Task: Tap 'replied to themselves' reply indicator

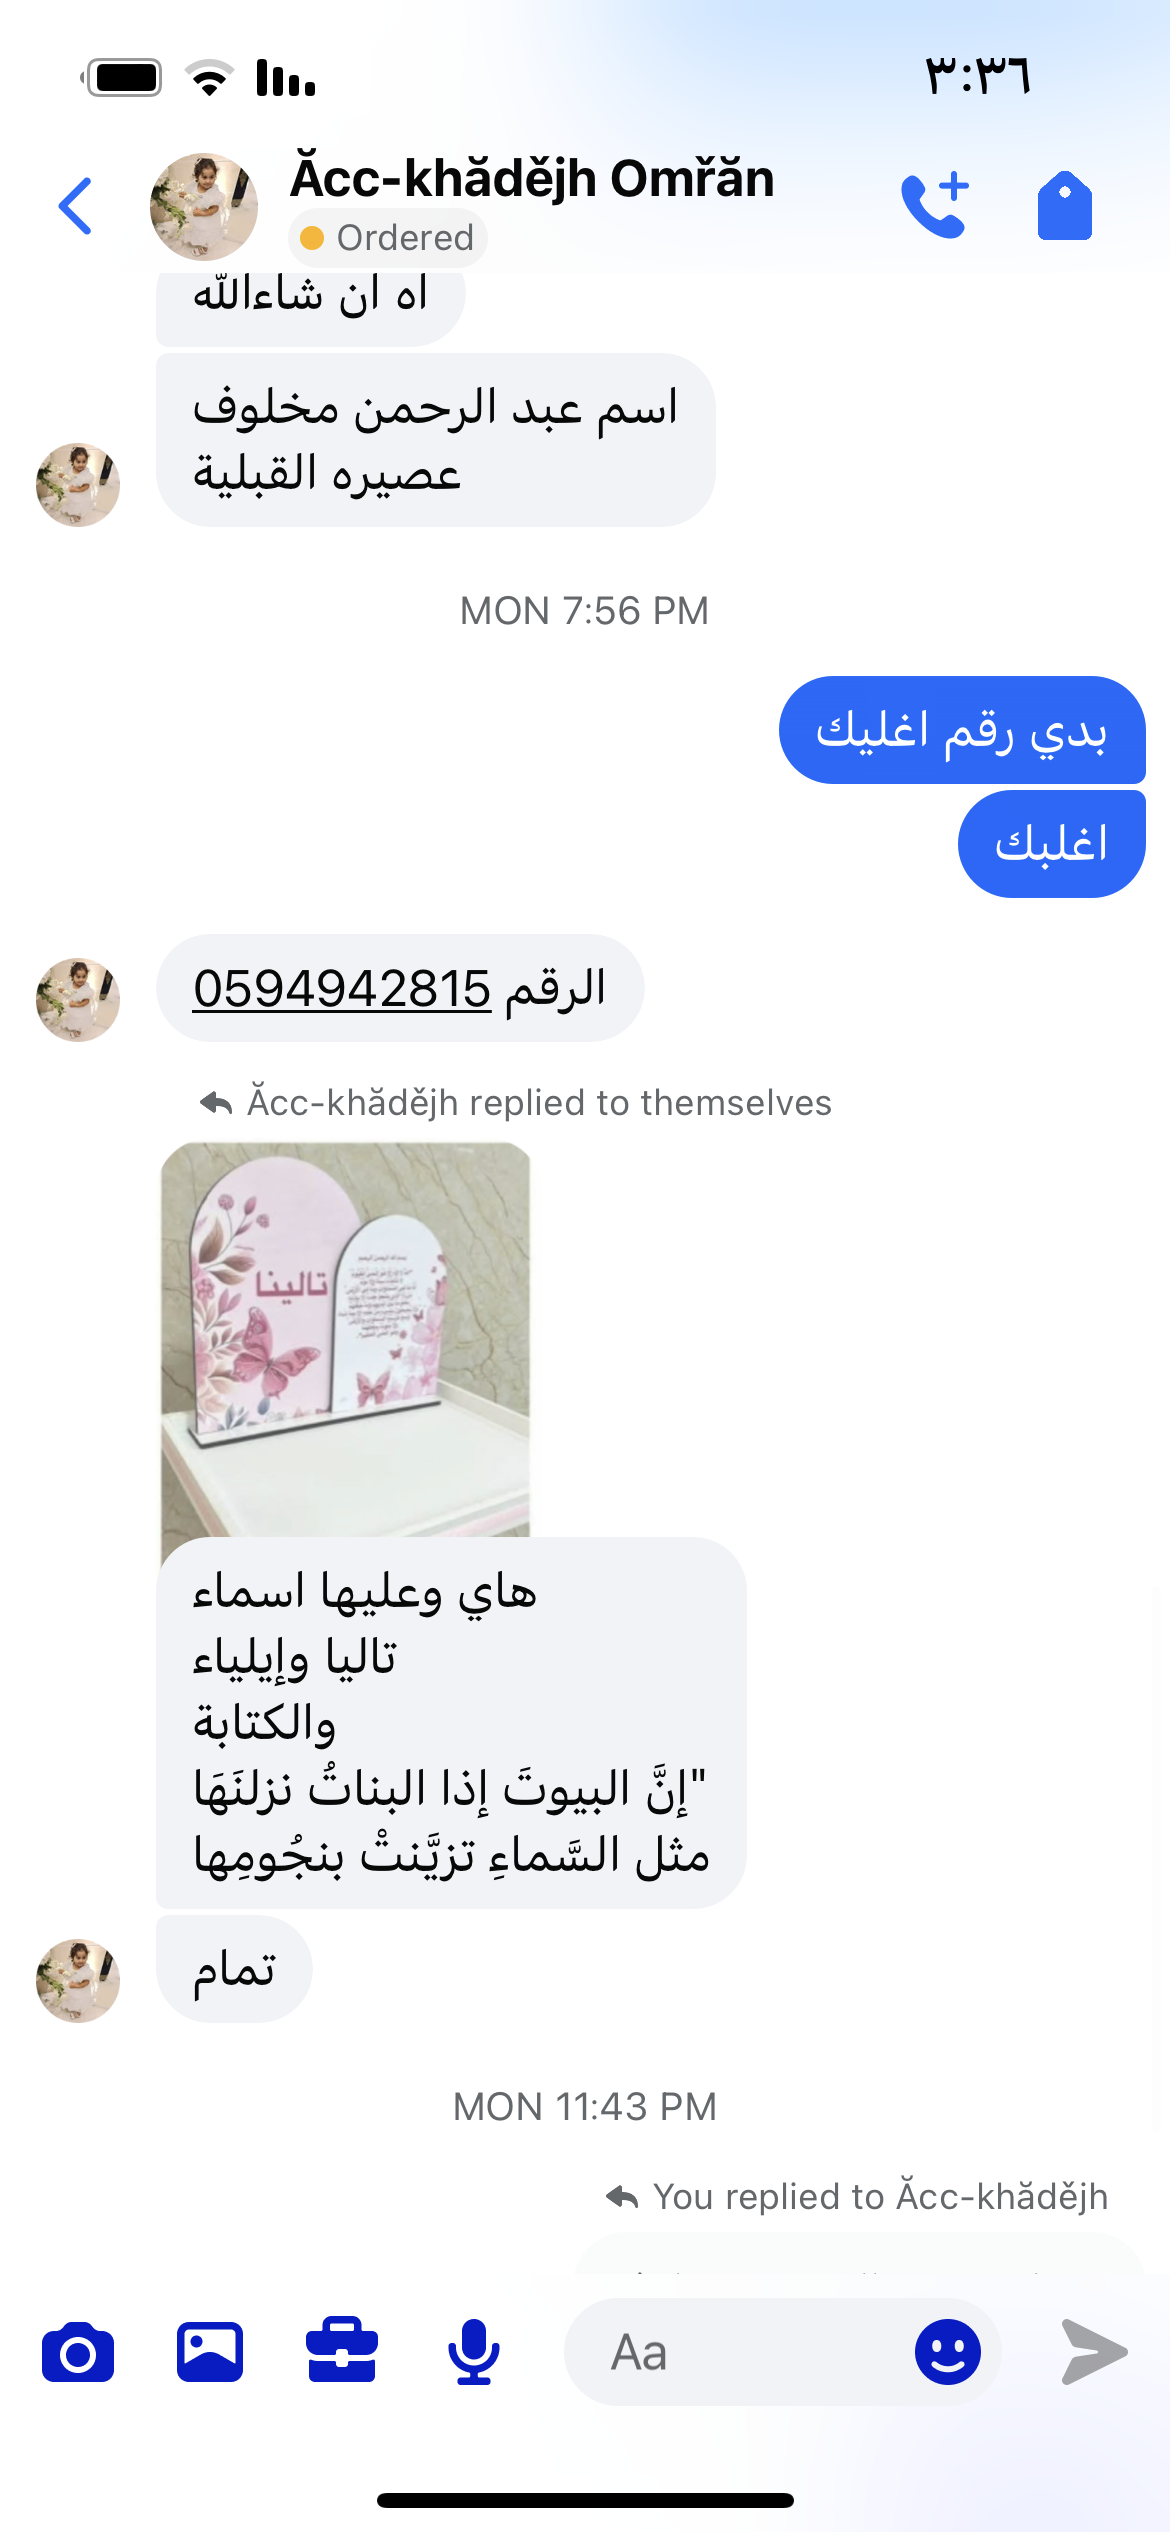Action: pos(516,1103)
